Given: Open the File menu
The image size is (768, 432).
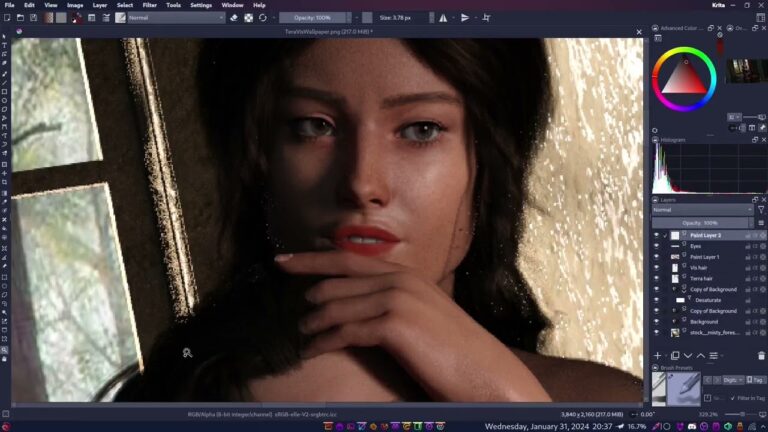Looking at the screenshot, I should coord(9,5).
